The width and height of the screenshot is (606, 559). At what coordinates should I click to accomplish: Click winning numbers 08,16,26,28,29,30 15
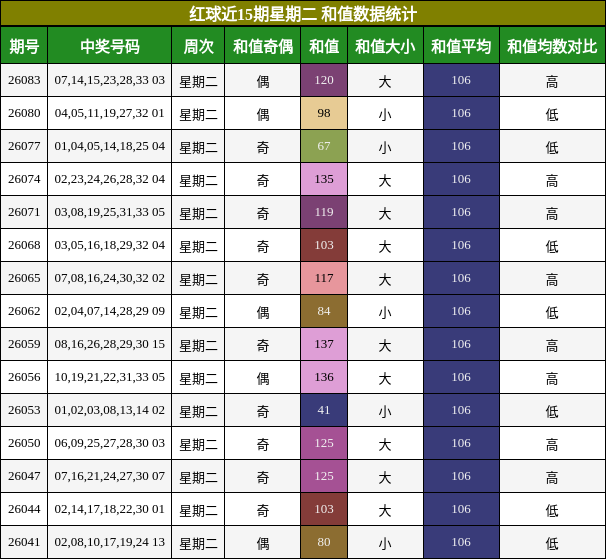[109, 344]
